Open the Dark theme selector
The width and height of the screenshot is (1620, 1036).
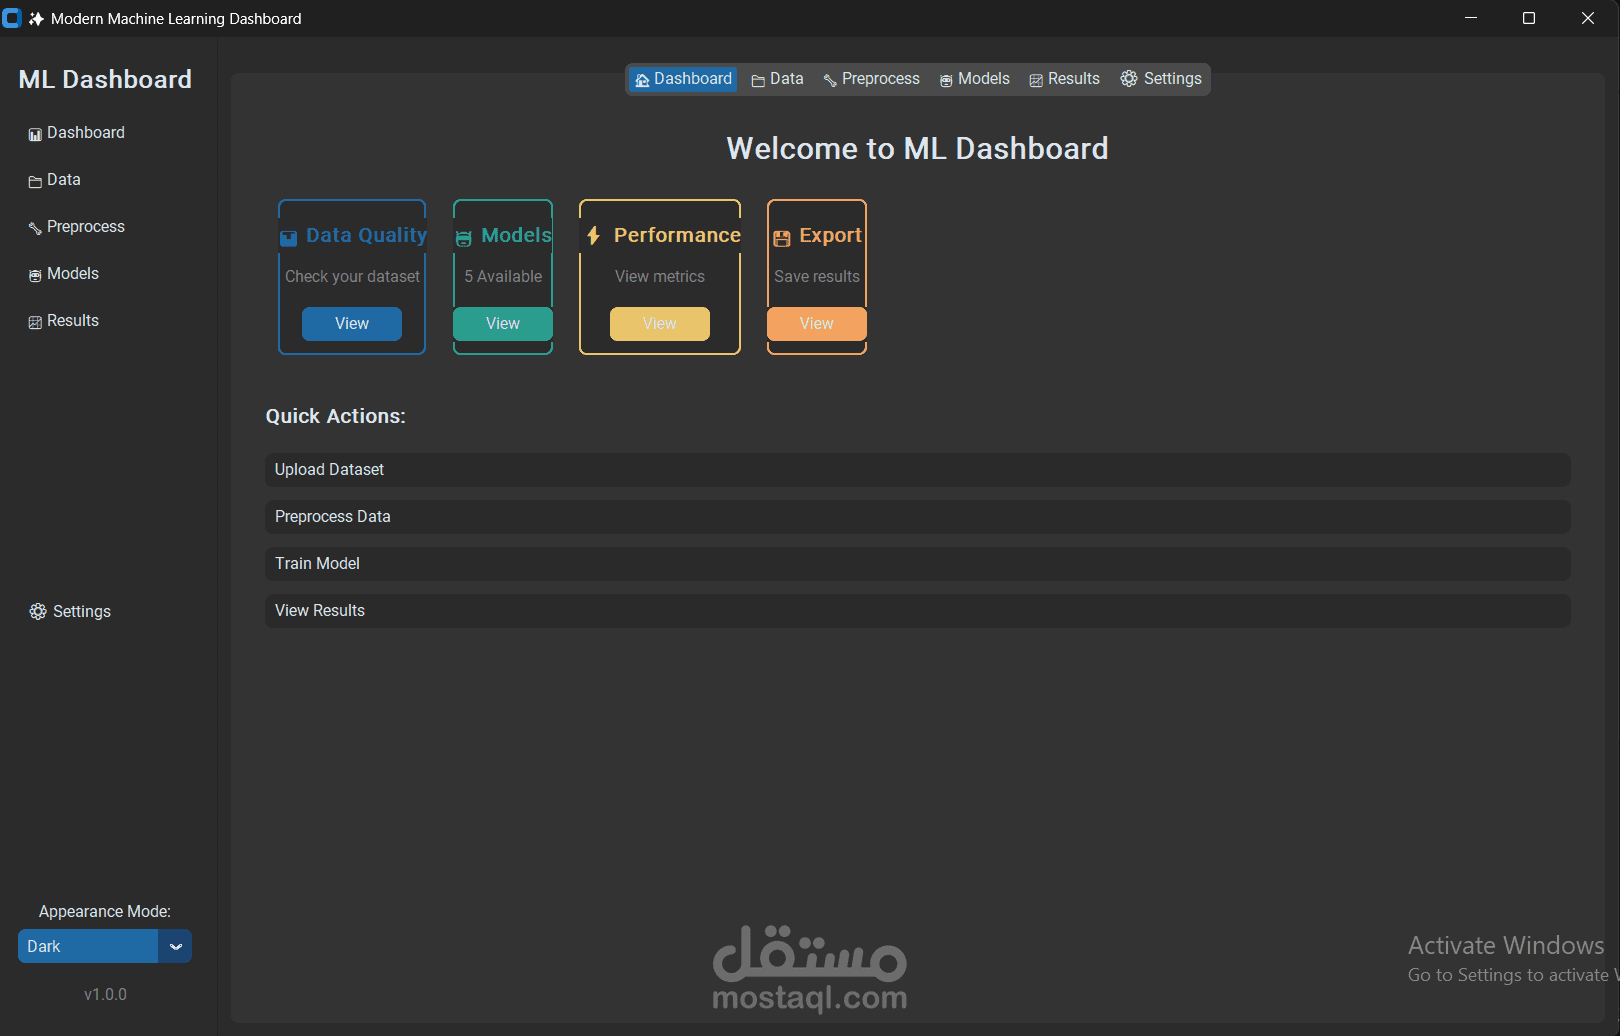click(88, 946)
